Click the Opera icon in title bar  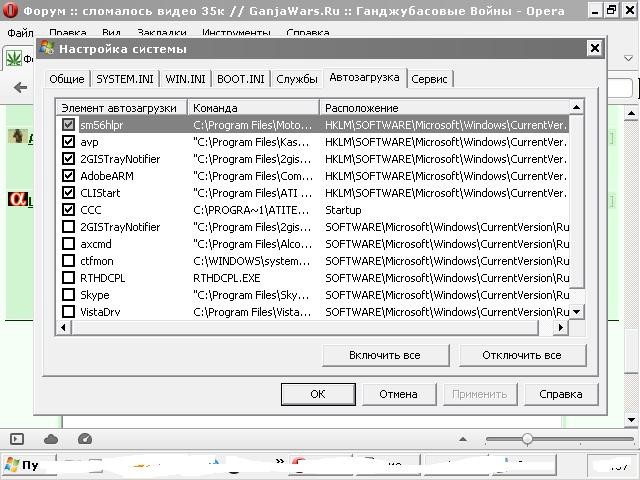[10, 10]
